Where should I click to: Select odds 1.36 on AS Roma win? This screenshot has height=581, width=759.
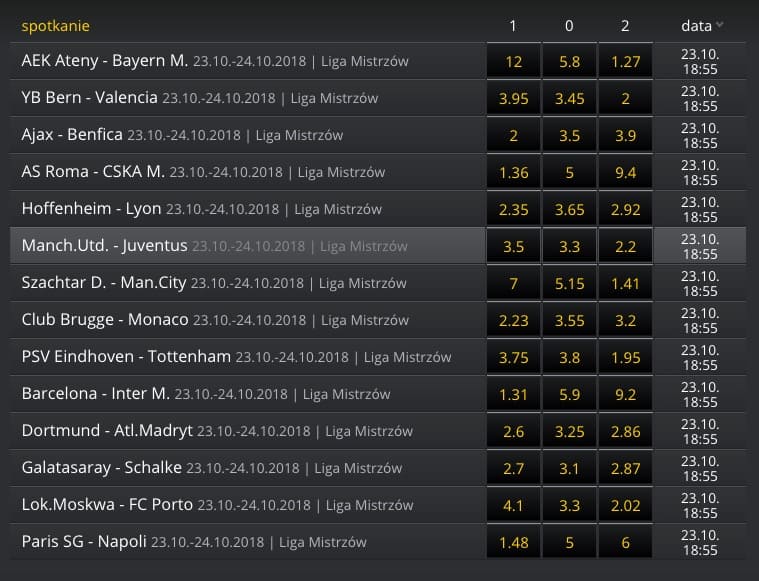[513, 172]
